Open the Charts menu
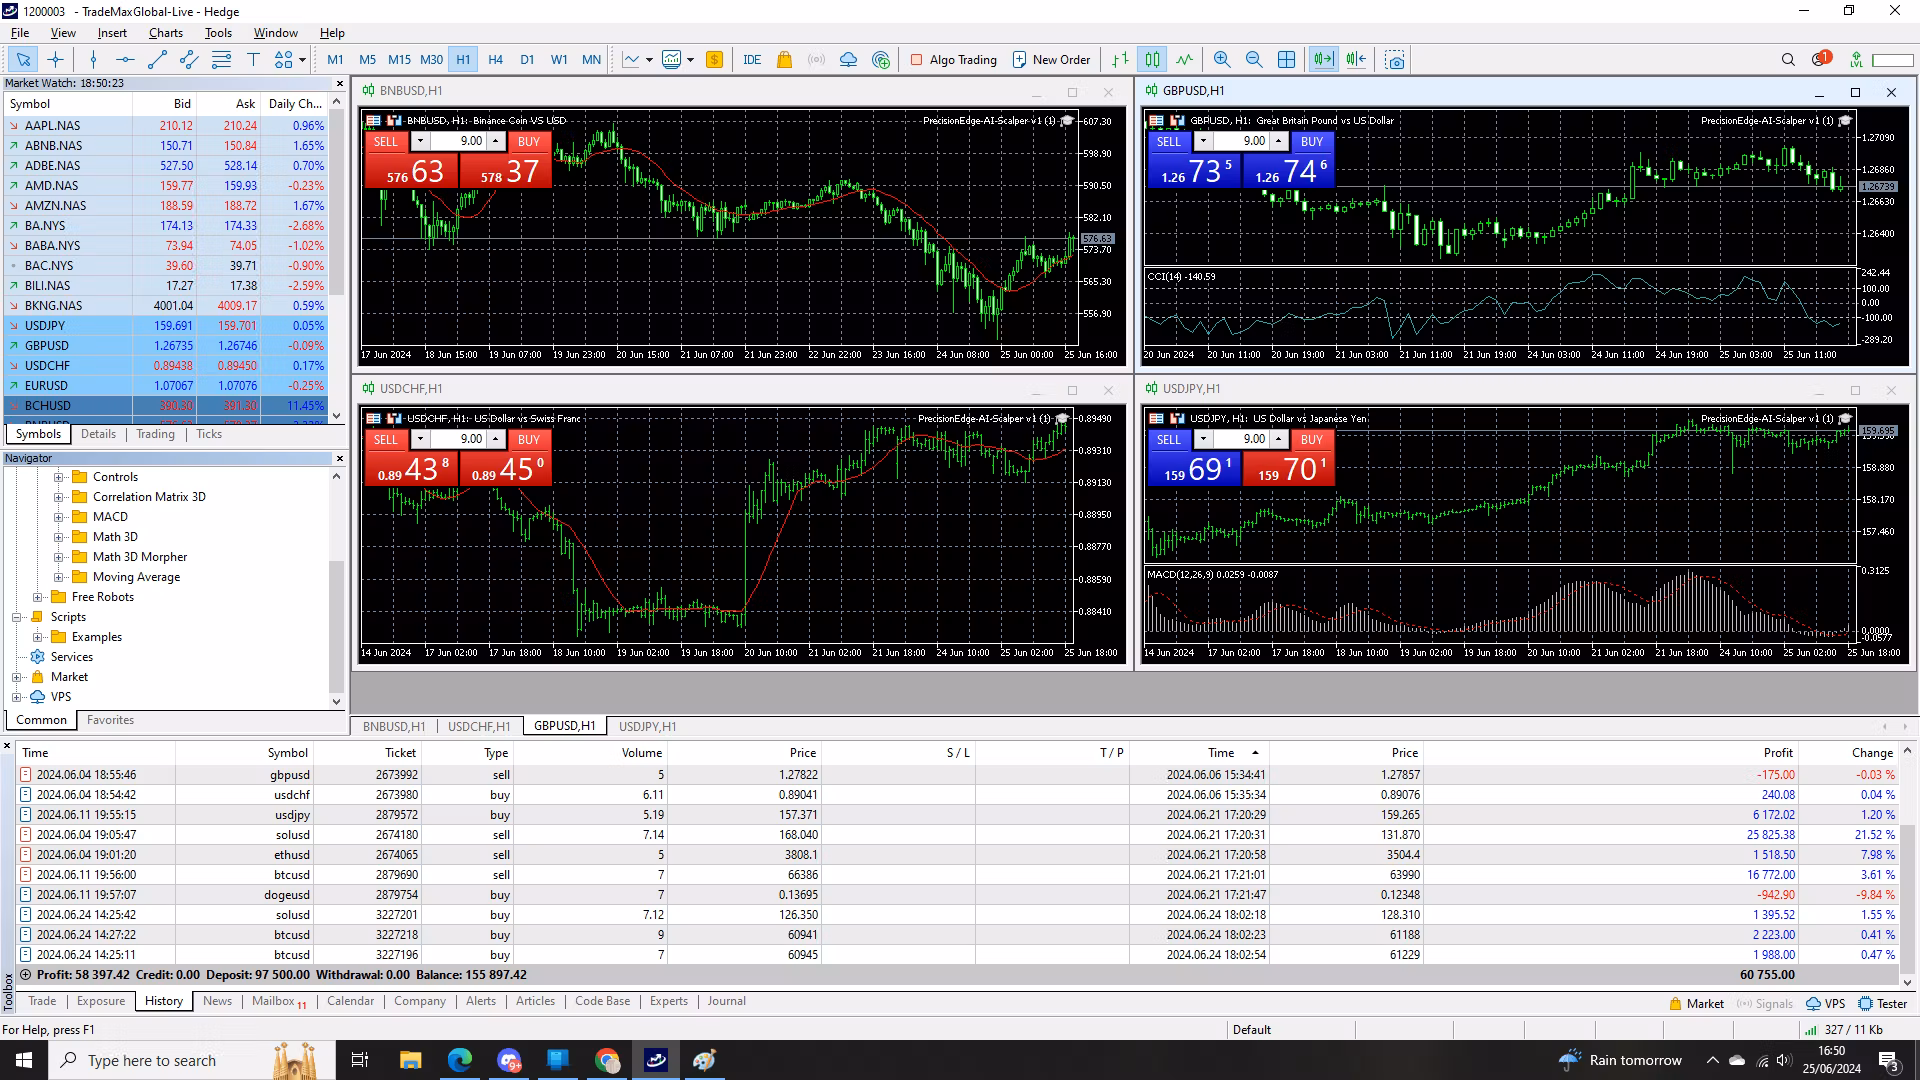1920x1080 pixels. pyautogui.click(x=165, y=33)
